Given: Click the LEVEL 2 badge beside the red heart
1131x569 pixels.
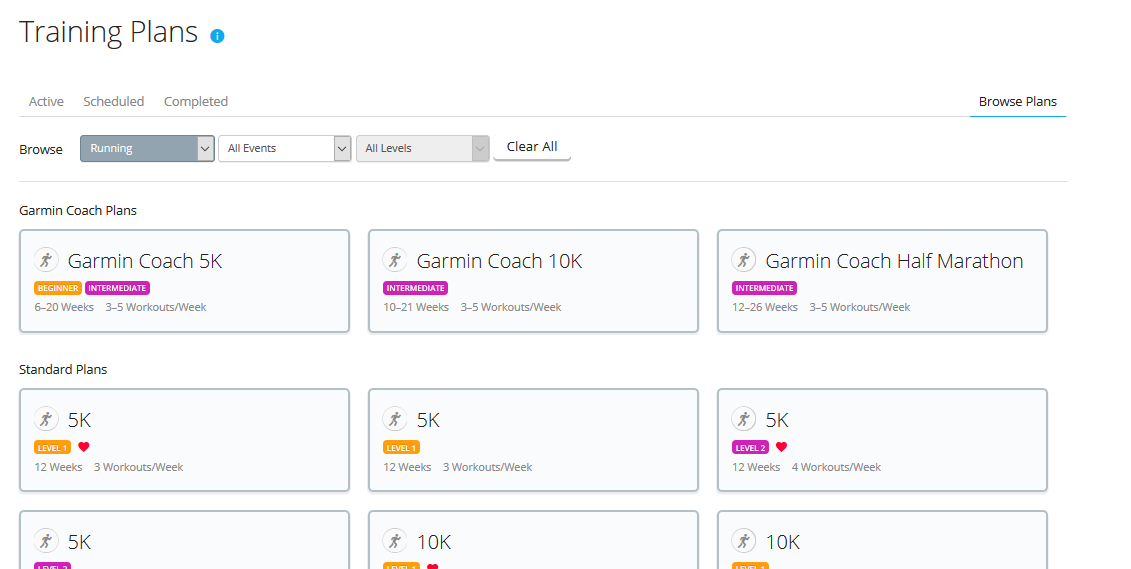Looking at the screenshot, I should (750, 448).
